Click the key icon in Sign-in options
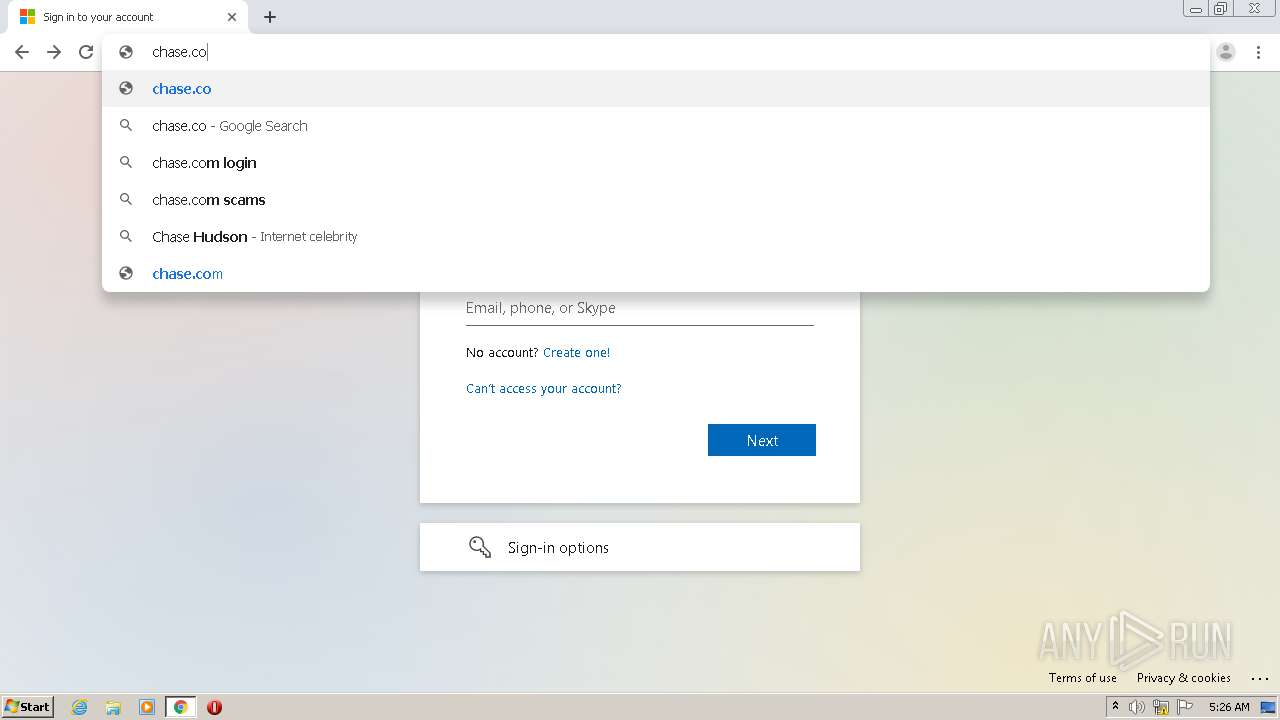The width and height of the screenshot is (1280, 720). point(480,547)
